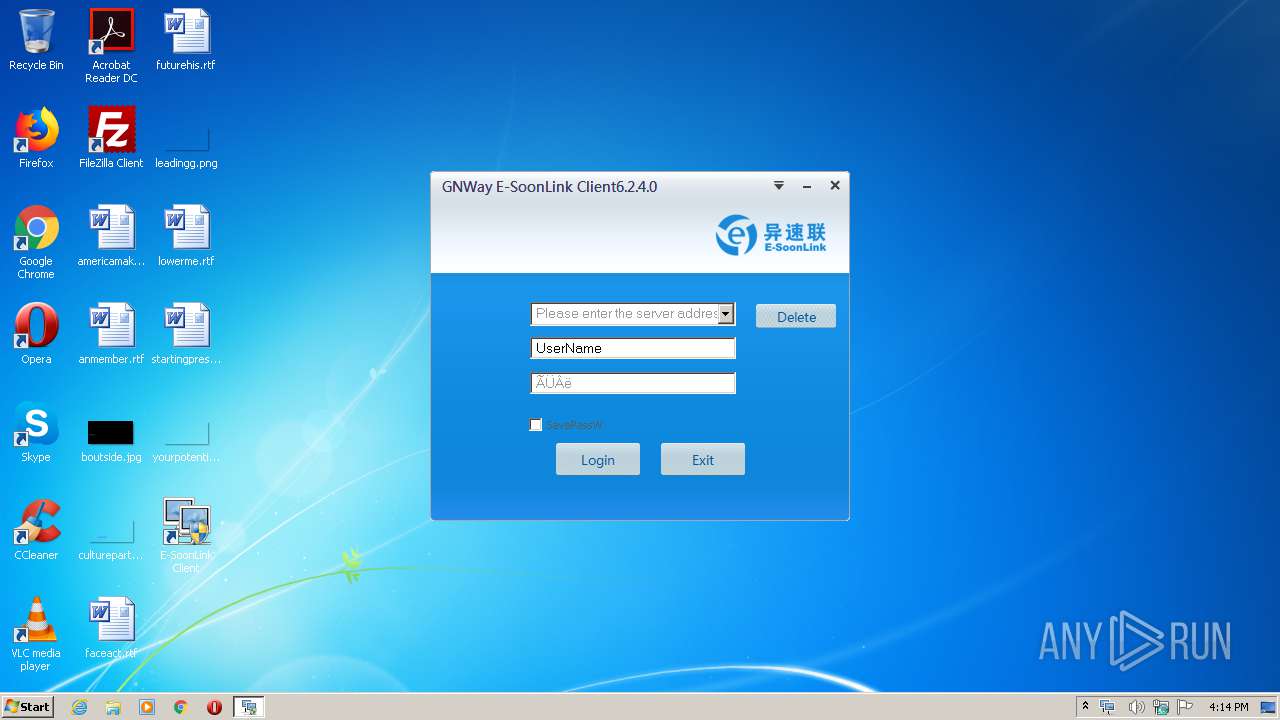Open Opera from the taskbar

(214, 707)
